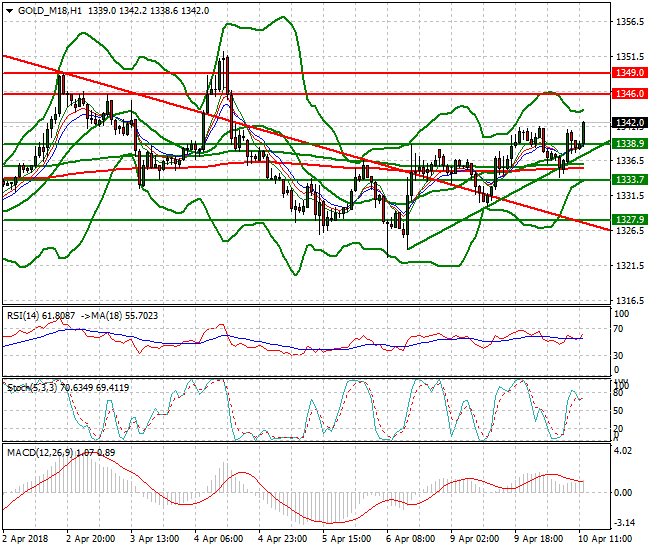
Task: Click the MACD scale value 4.02
Action: [623, 451]
